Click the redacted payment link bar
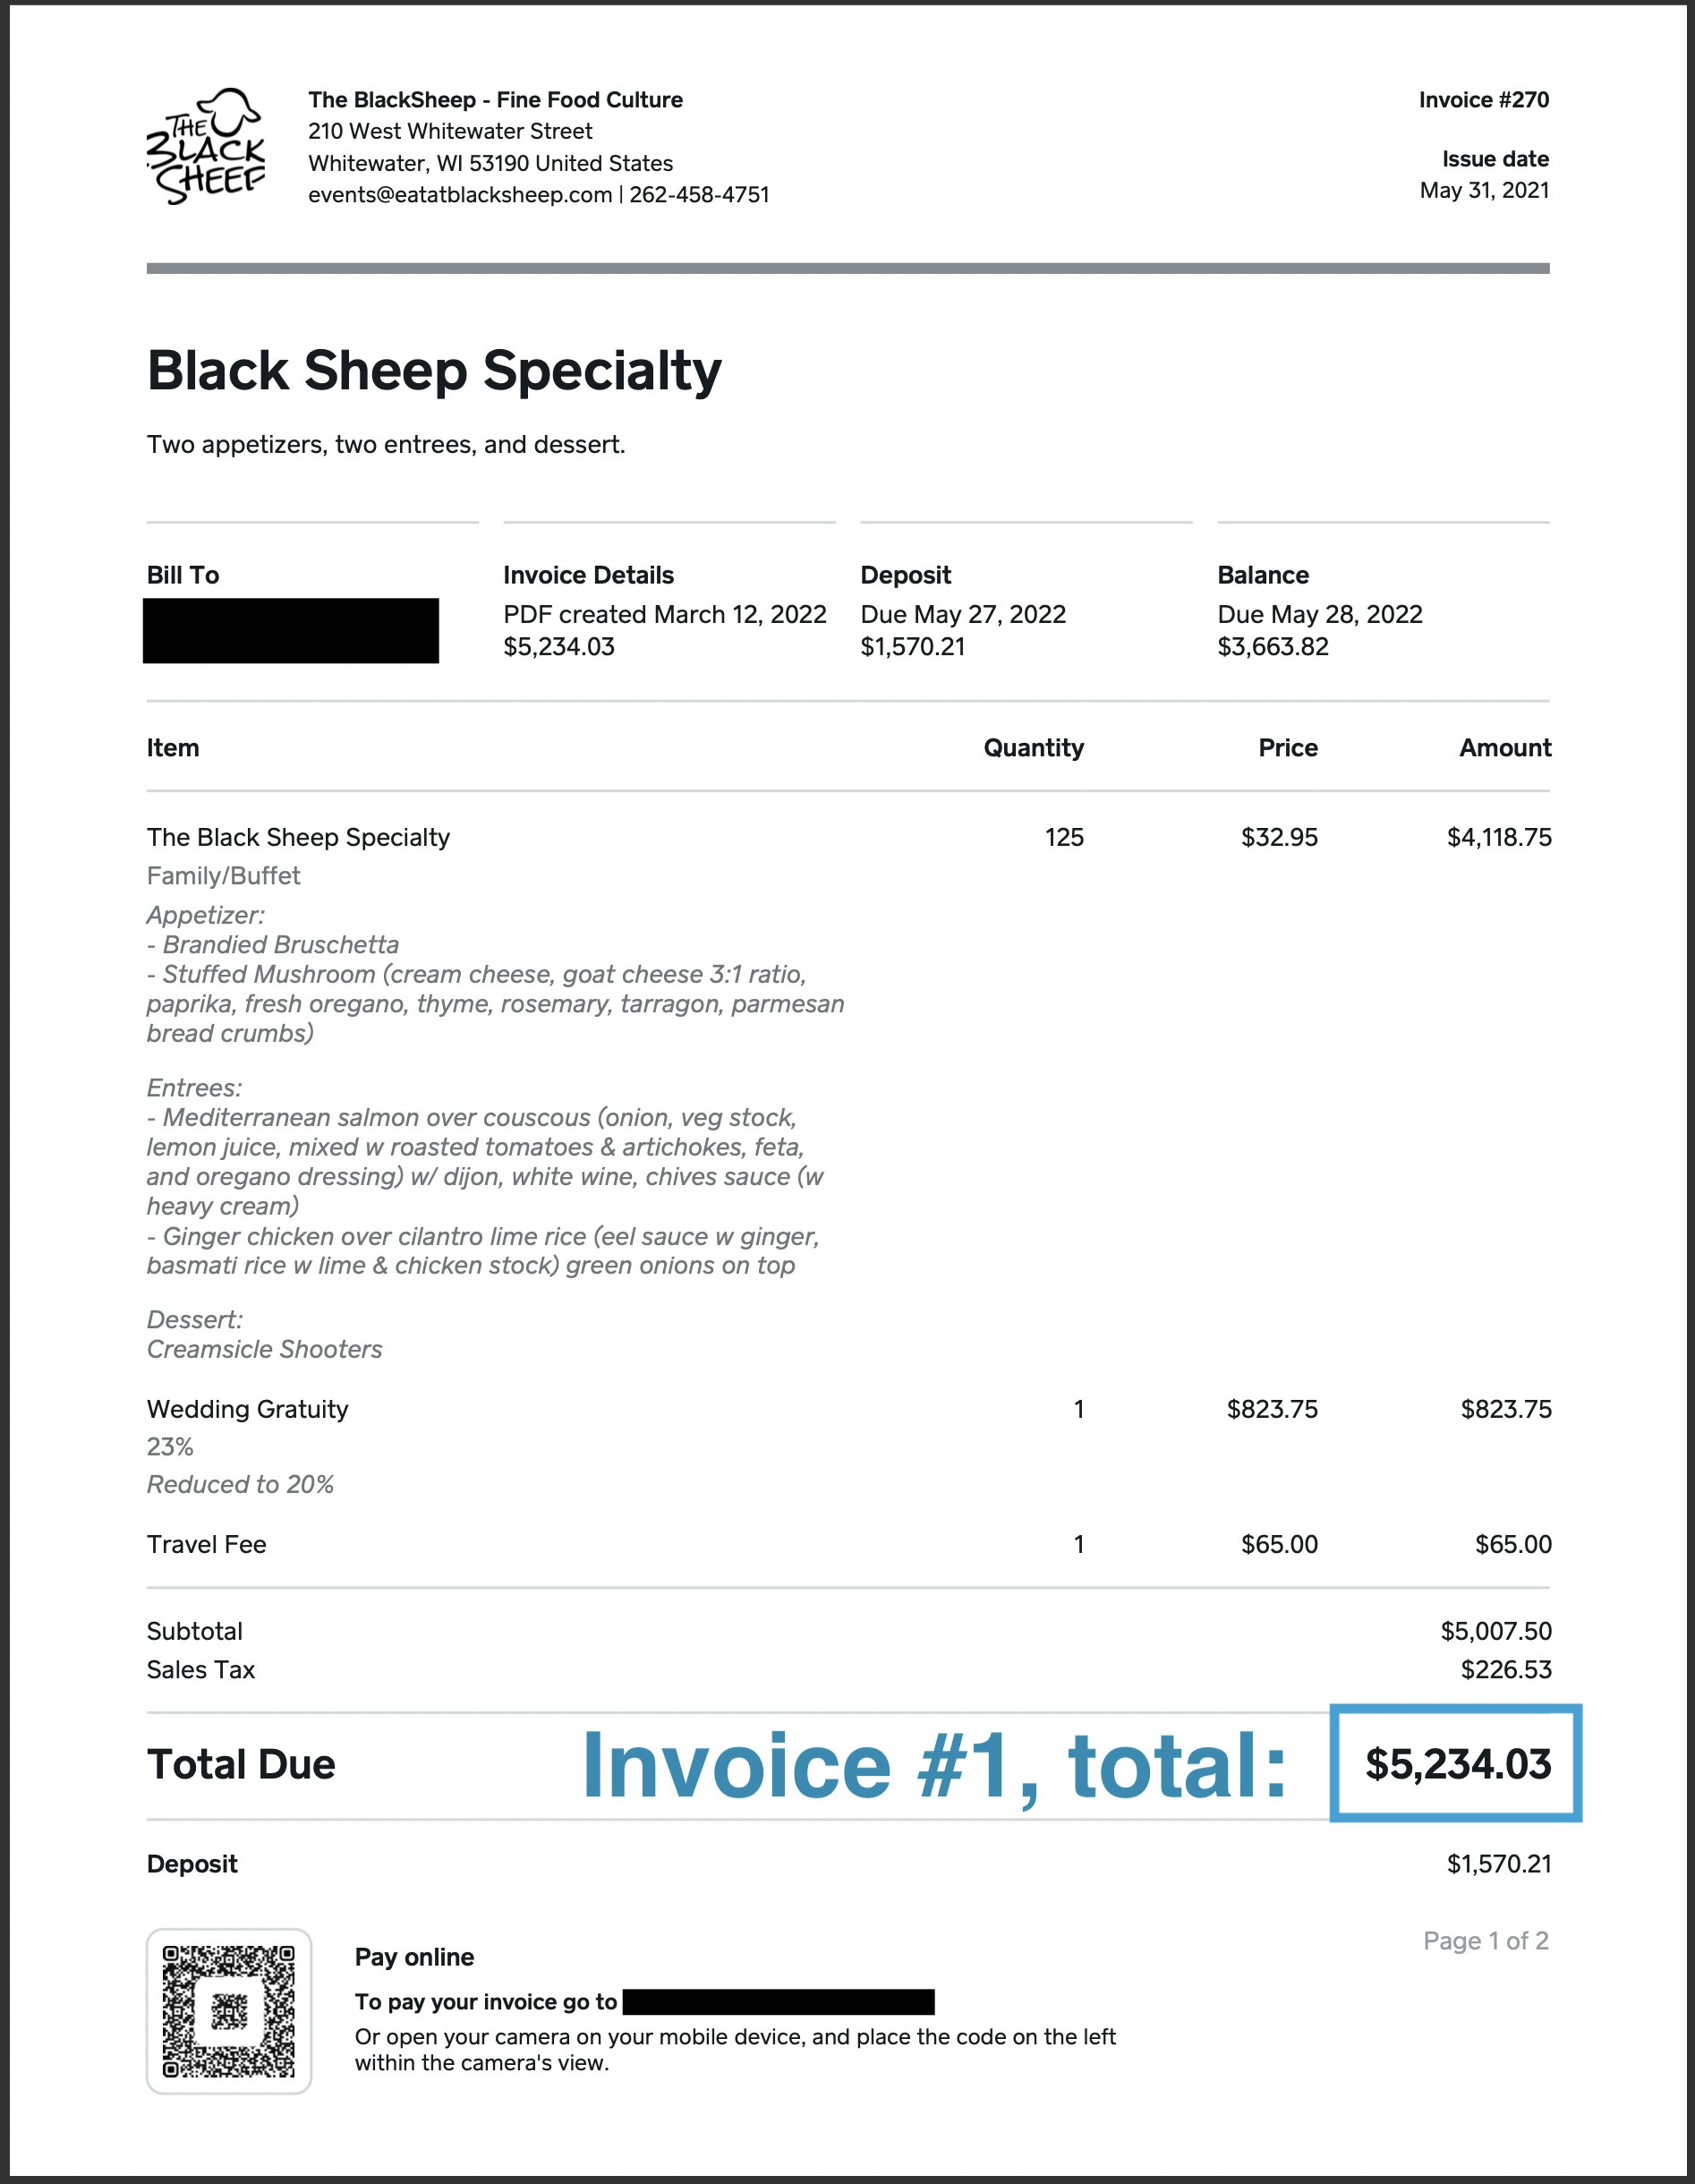The width and height of the screenshot is (1695, 2184). 778,2002
